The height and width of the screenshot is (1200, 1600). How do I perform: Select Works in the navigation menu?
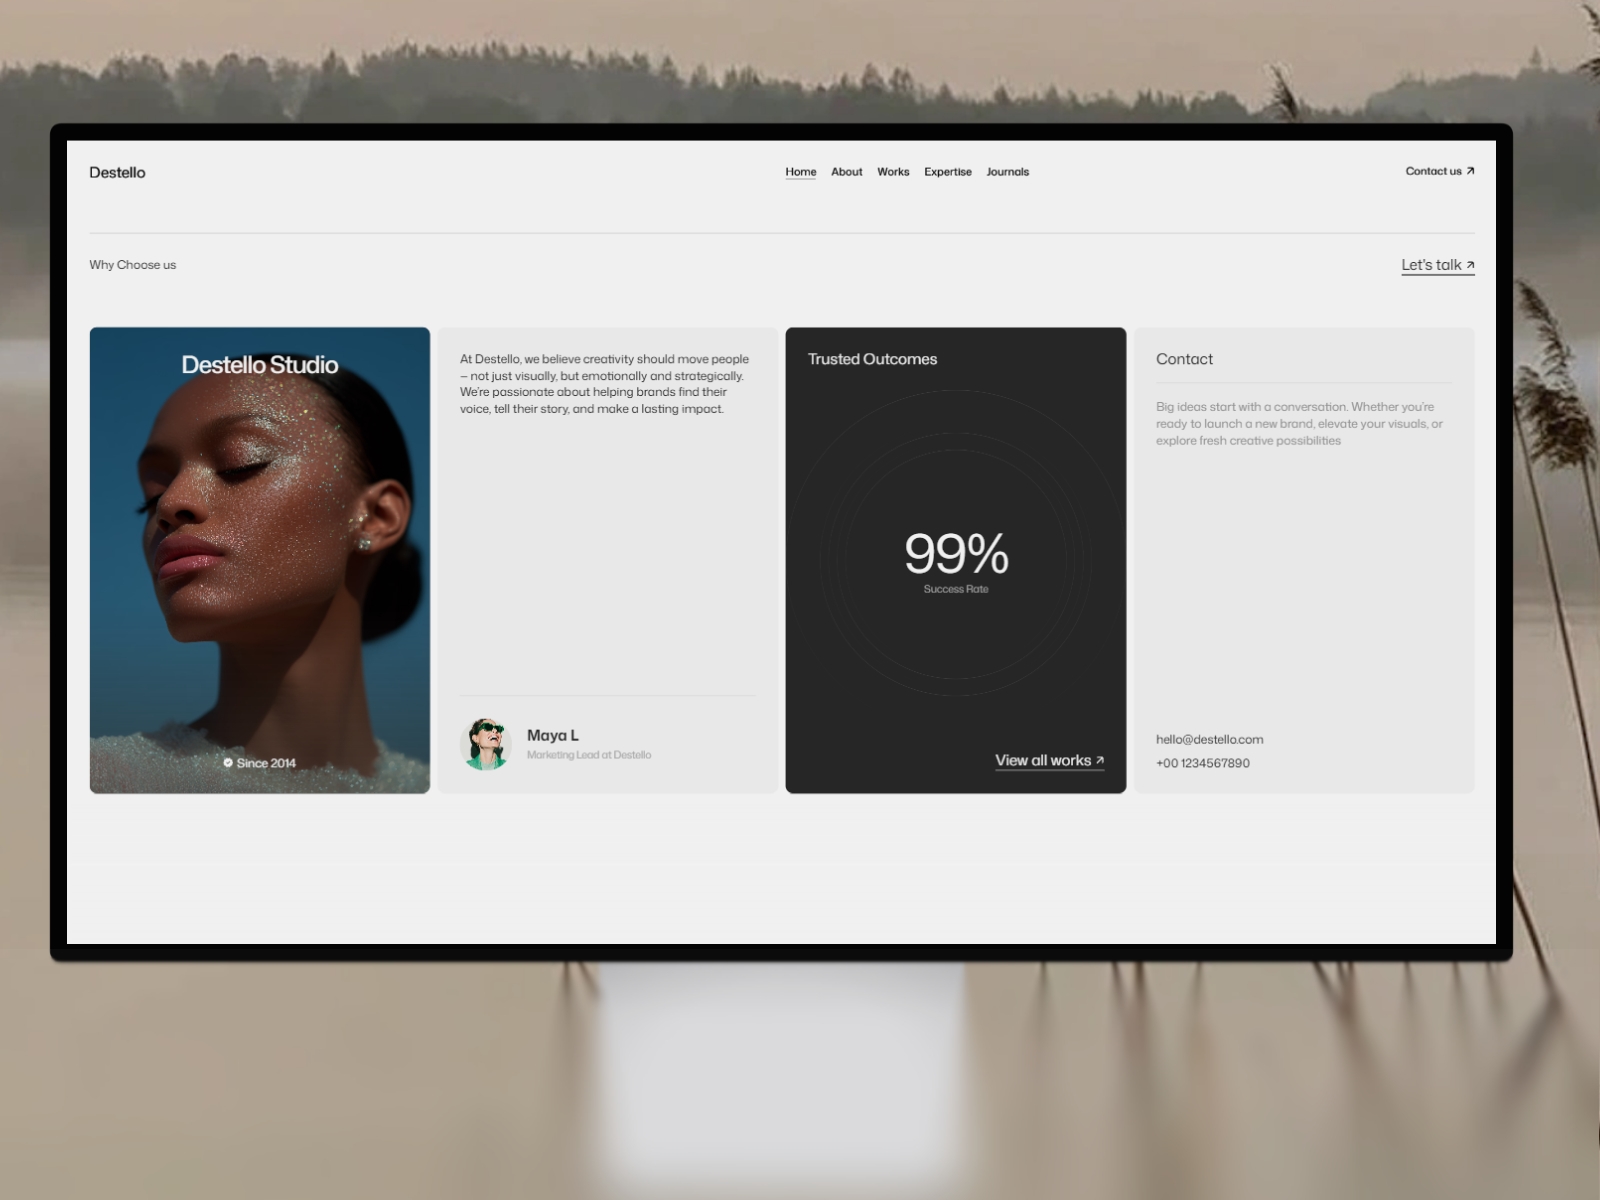click(x=893, y=171)
